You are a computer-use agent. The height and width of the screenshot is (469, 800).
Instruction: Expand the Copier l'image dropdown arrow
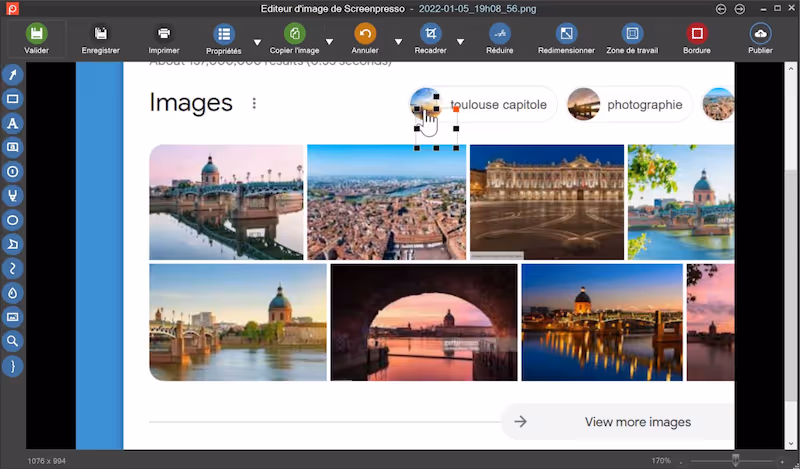pos(330,42)
